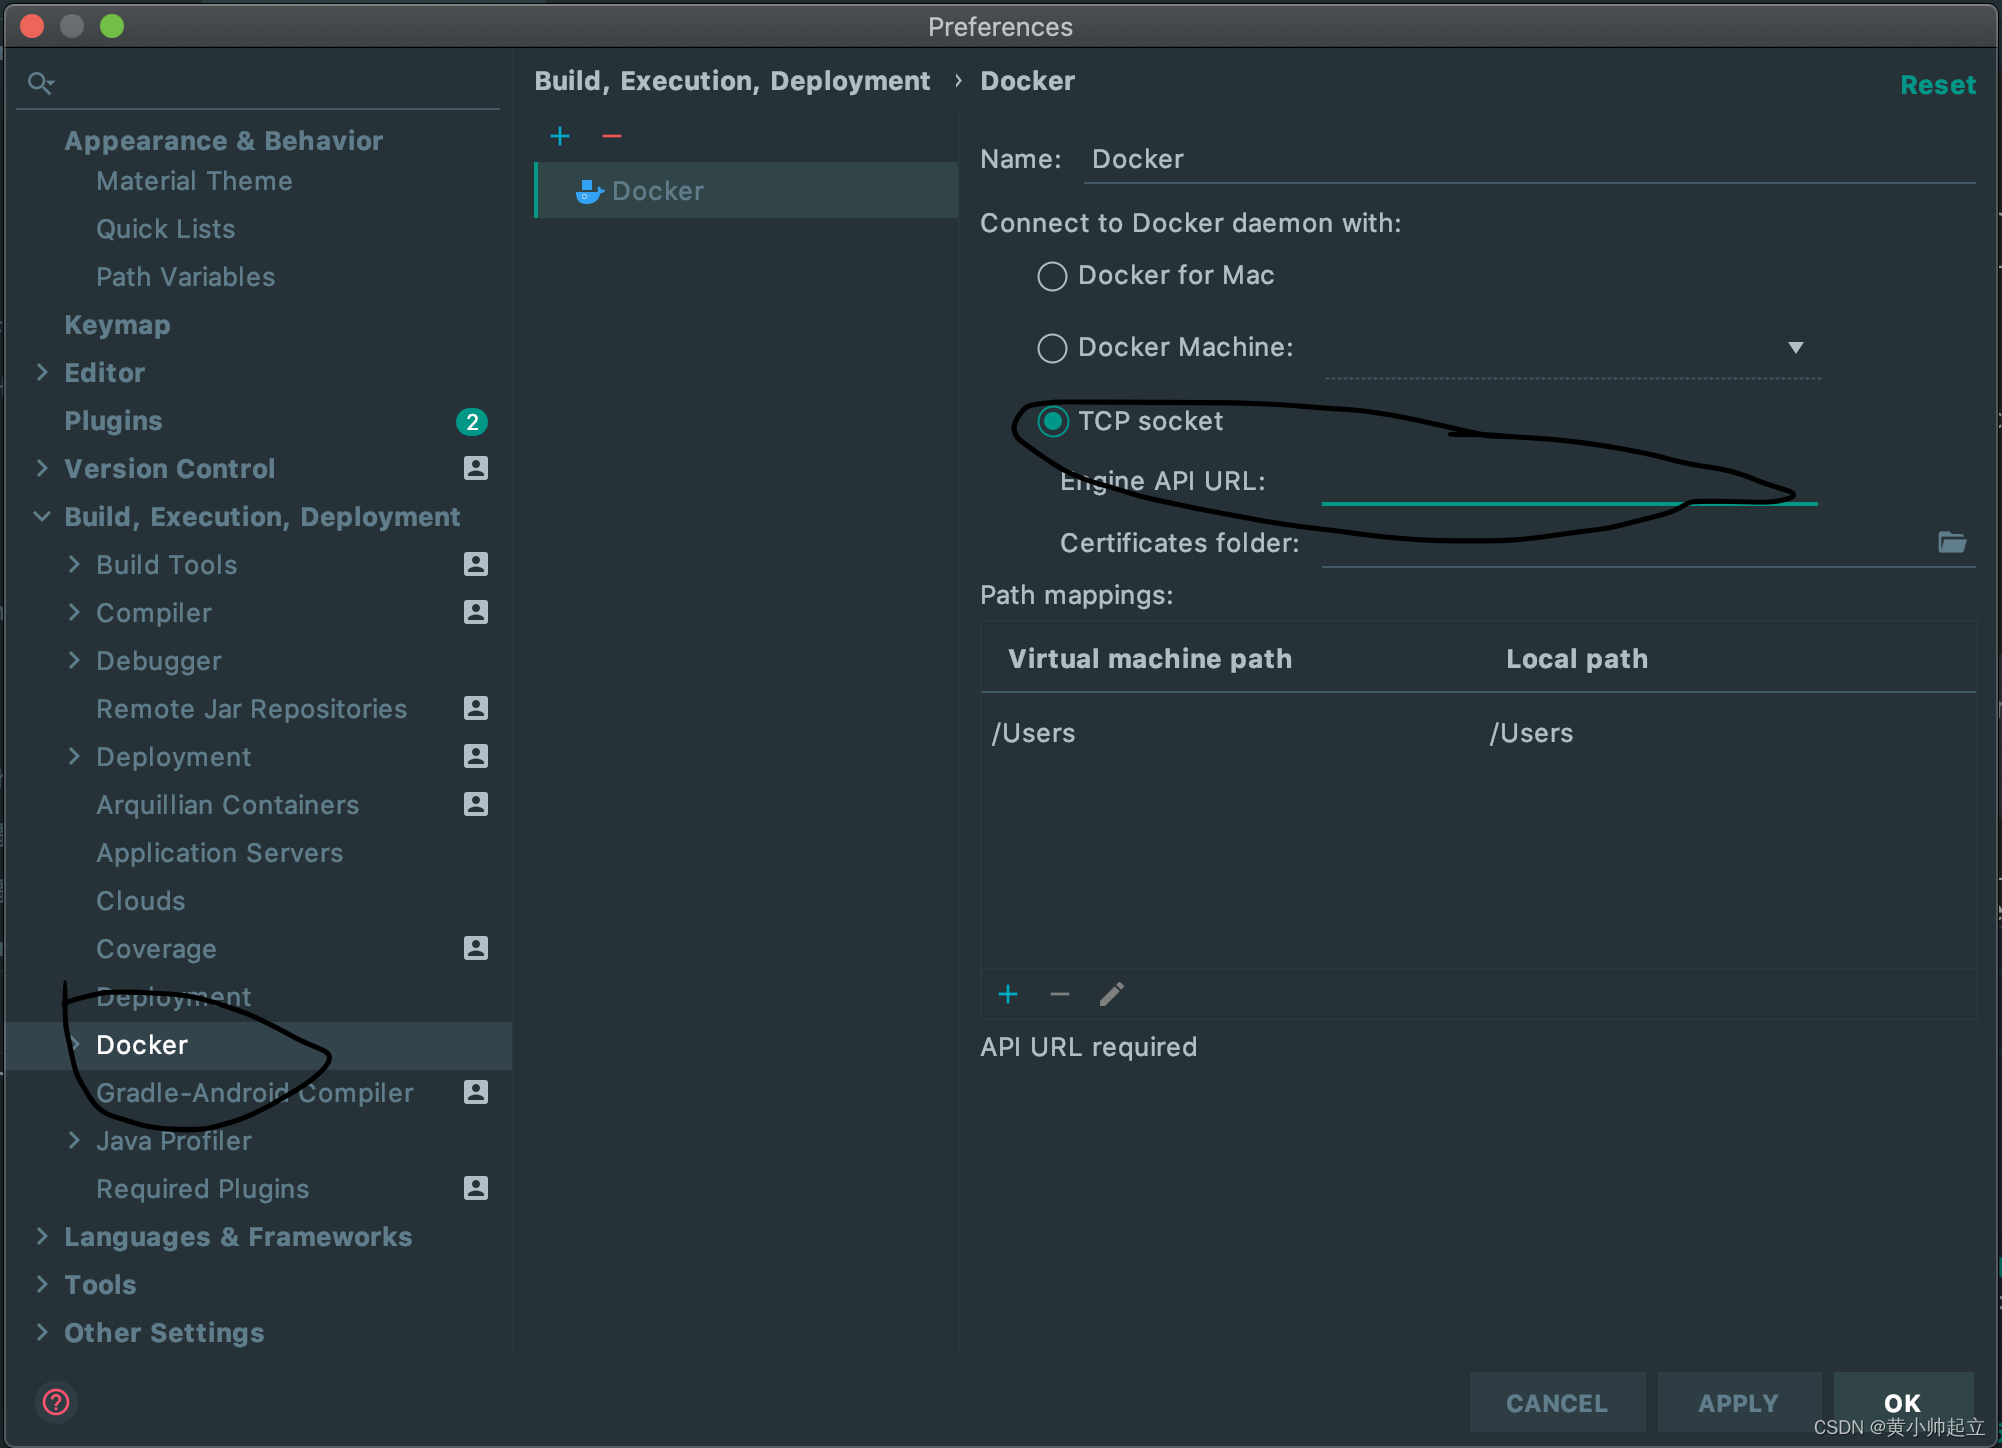Click the Local path column header
The height and width of the screenshot is (1448, 2002).
pos(1577,659)
